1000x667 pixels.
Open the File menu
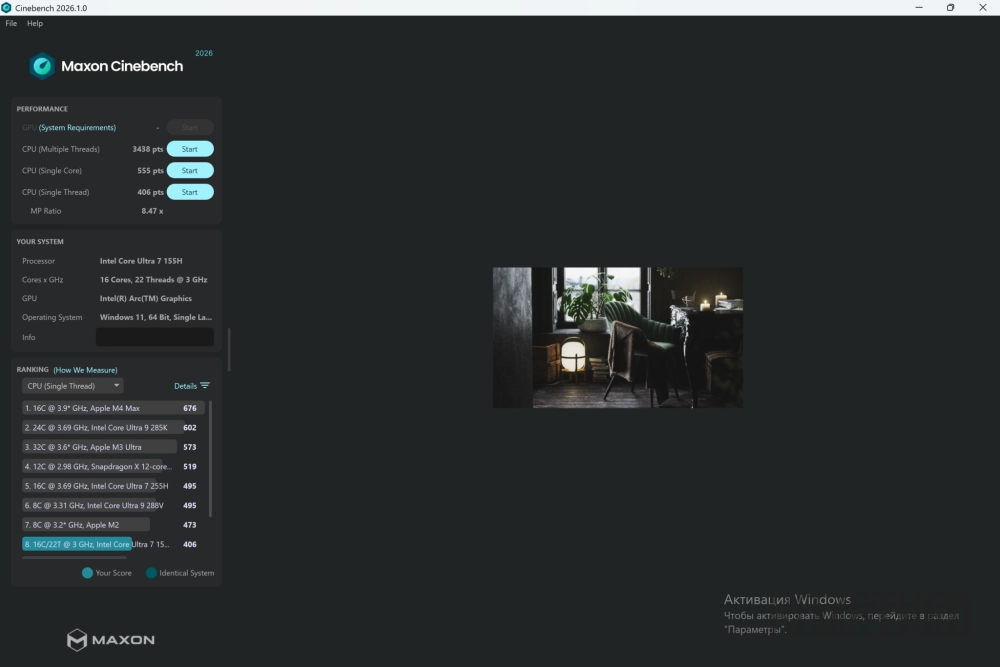point(11,23)
